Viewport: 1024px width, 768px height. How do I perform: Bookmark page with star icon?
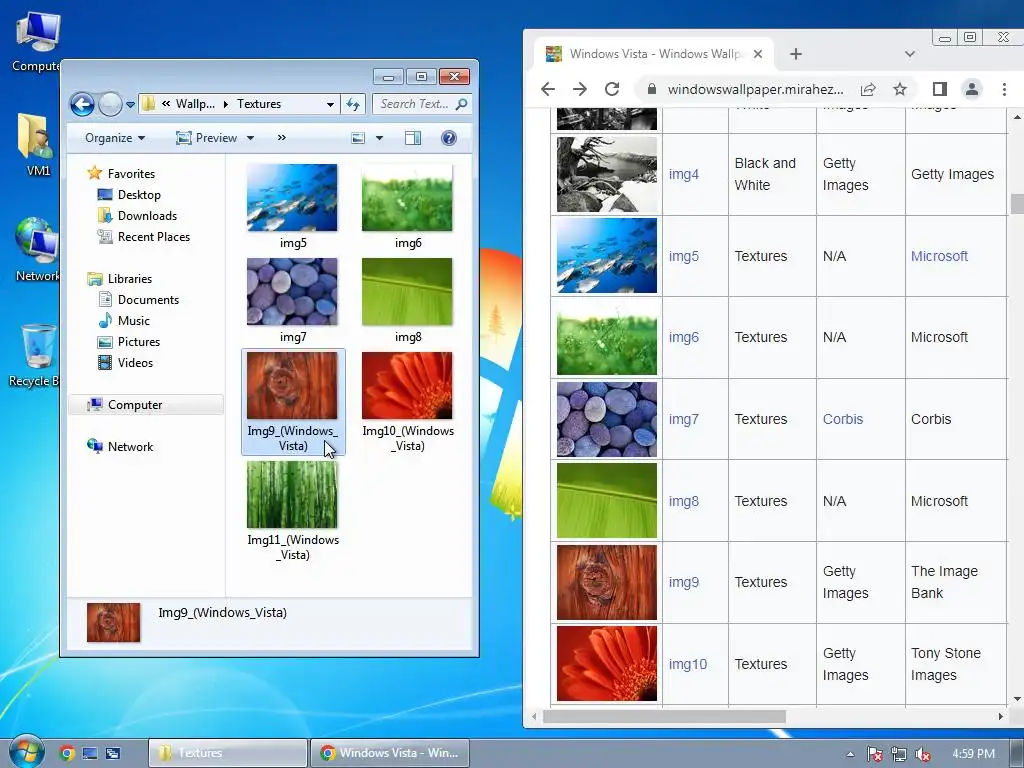[900, 89]
